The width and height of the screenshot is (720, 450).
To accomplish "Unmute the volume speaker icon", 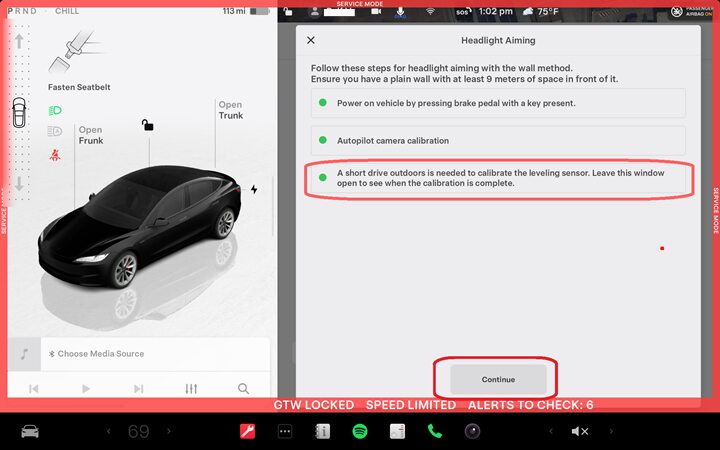I will pos(580,431).
